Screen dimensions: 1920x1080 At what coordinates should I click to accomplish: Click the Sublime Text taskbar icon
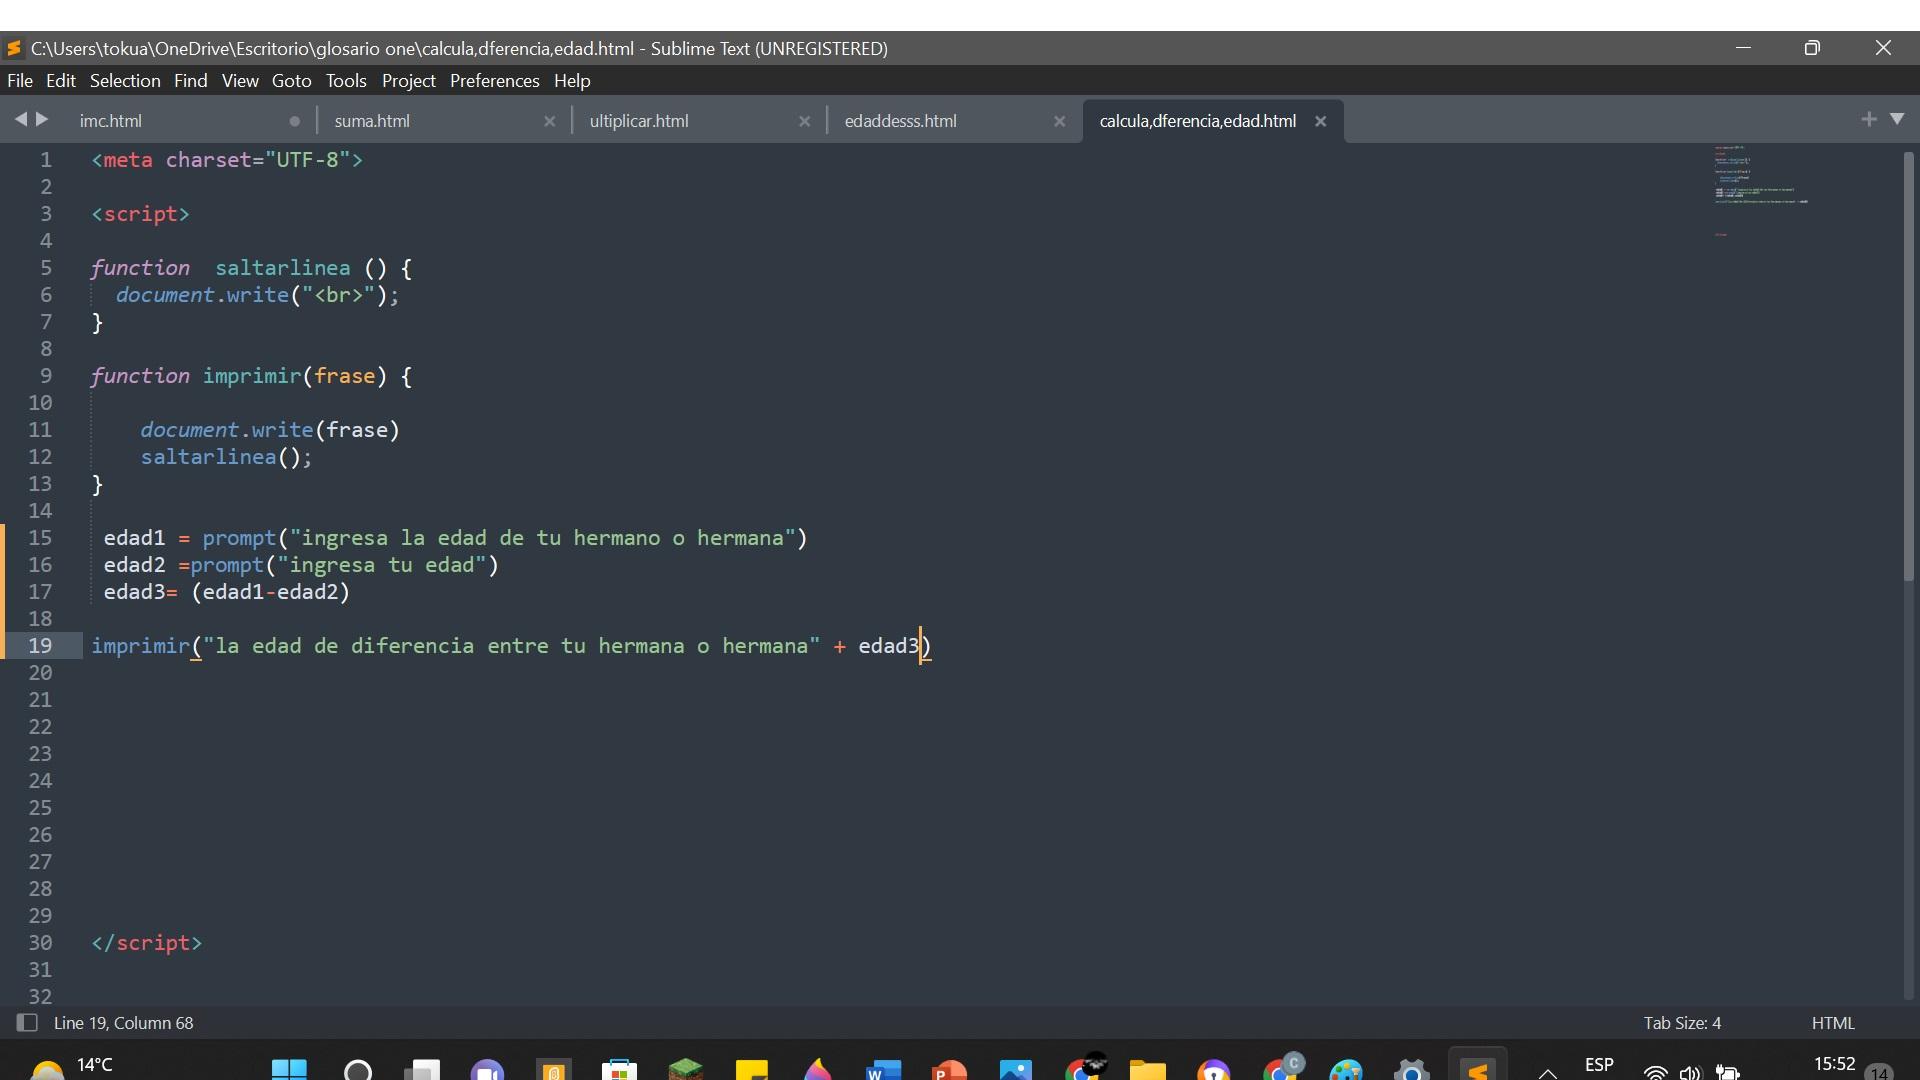pyautogui.click(x=1477, y=1068)
